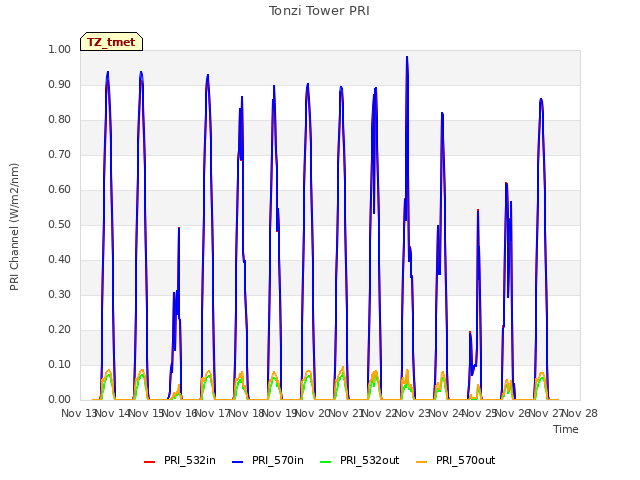Image resolution: width=640 pixels, height=480 pixels.
Task: Click the y-axis title PRI Channel (W/m2/nm)
Action: (x=14, y=227)
